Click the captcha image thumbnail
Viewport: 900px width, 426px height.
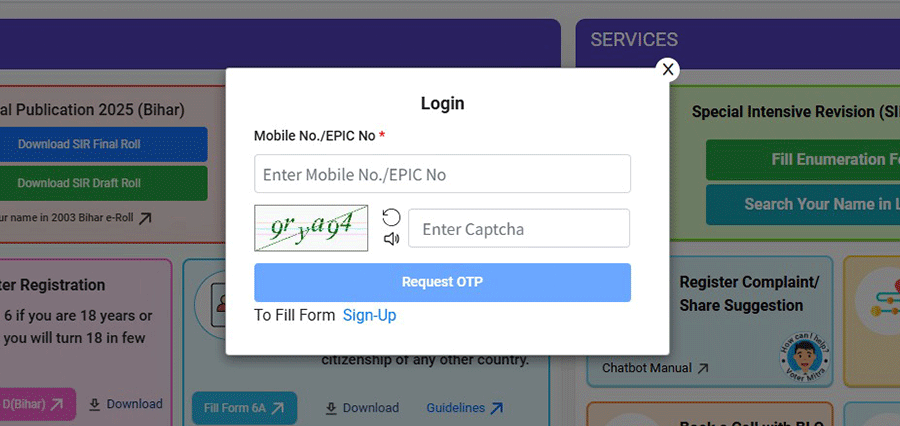tap(311, 228)
